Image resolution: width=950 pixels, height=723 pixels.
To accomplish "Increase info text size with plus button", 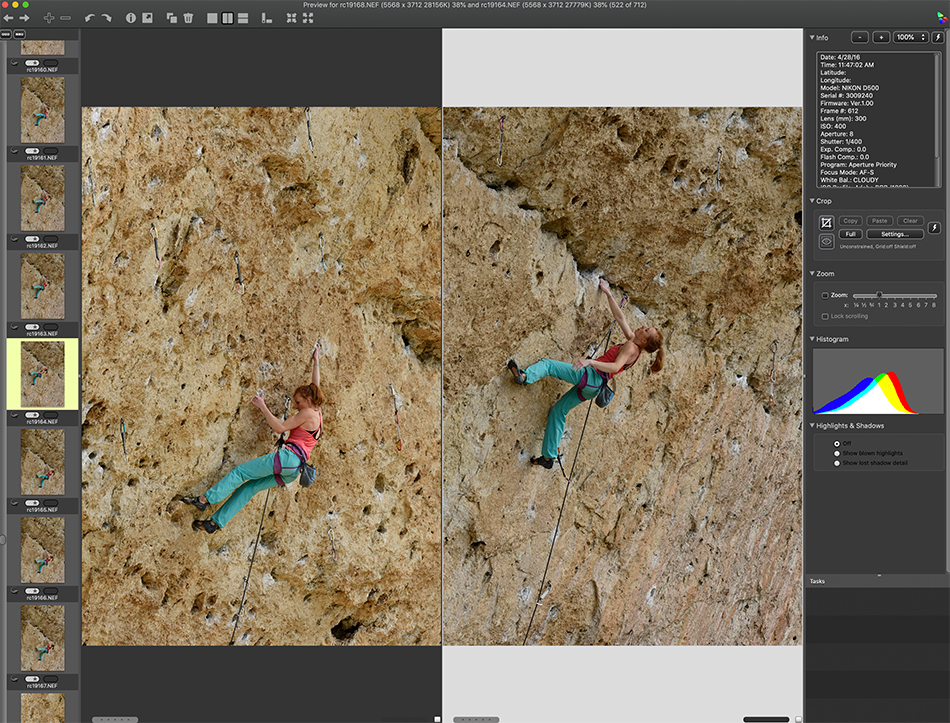I will coord(881,38).
